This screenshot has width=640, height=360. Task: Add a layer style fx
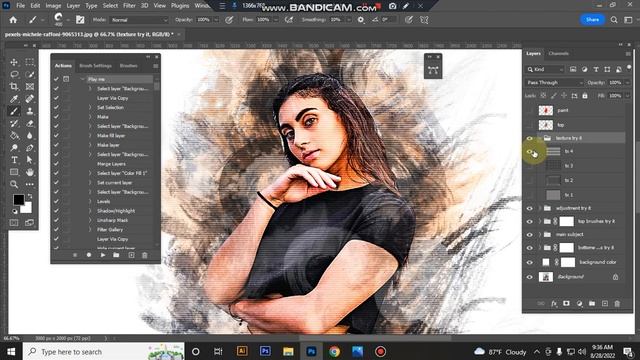(x=554, y=304)
